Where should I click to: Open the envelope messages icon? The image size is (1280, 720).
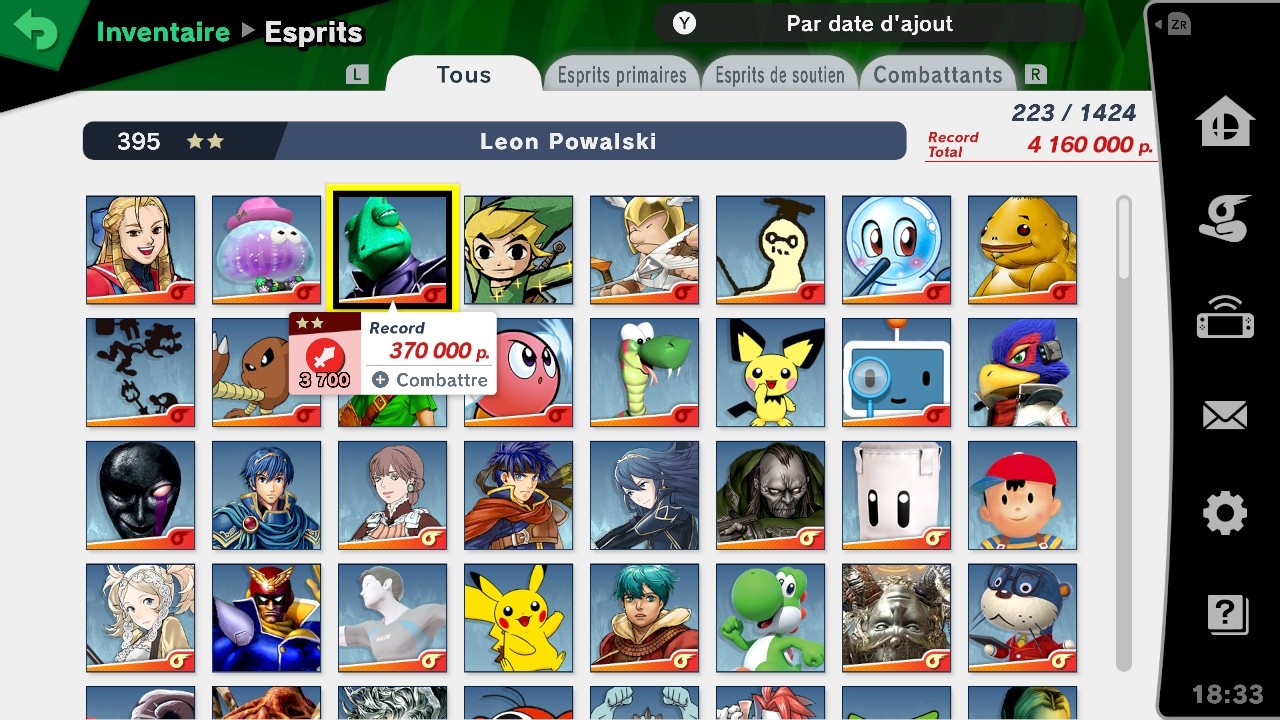click(x=1225, y=415)
